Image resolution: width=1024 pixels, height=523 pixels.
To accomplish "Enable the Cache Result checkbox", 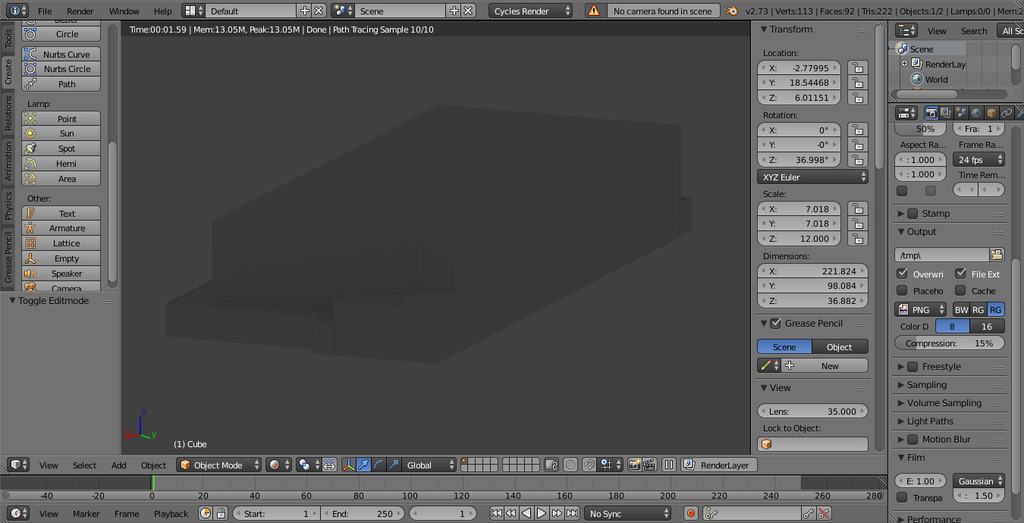I will [x=961, y=291].
